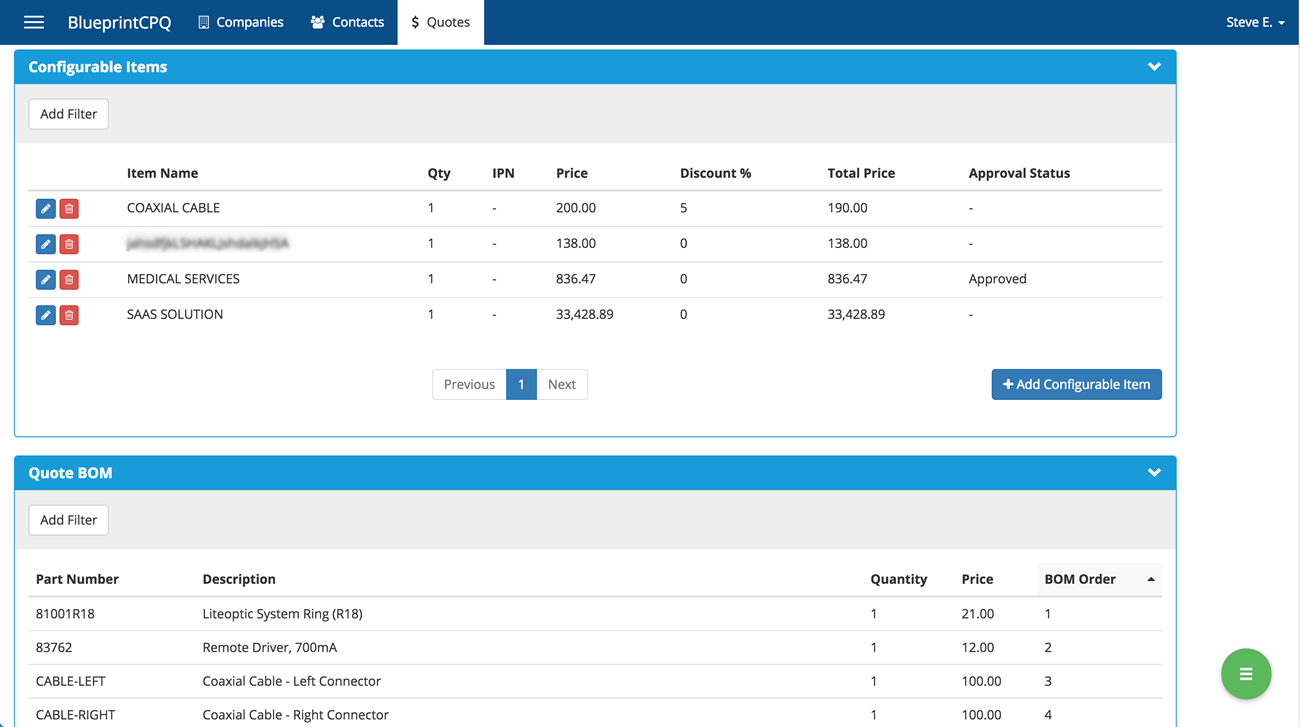Click the Total Price column header
This screenshot has height=727, width=1300.
point(861,173)
